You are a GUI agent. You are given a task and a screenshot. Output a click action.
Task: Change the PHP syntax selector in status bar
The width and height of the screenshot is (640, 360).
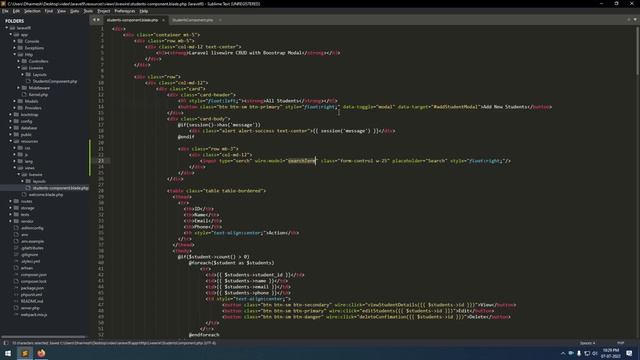(x=621, y=343)
